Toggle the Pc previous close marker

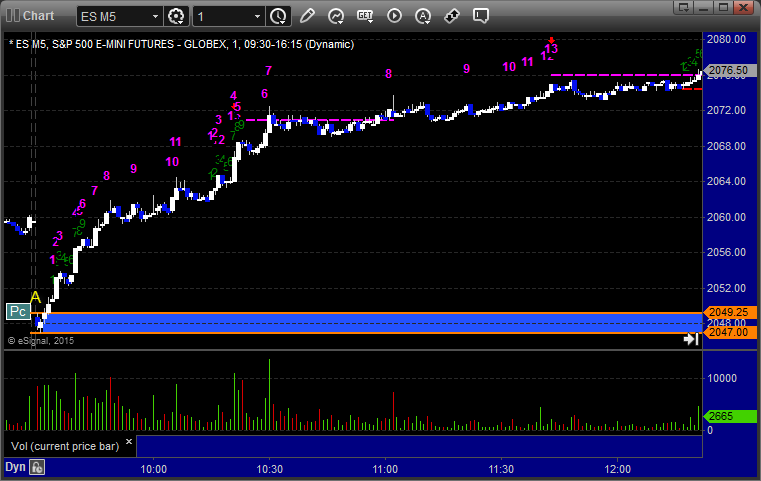[x=17, y=311]
